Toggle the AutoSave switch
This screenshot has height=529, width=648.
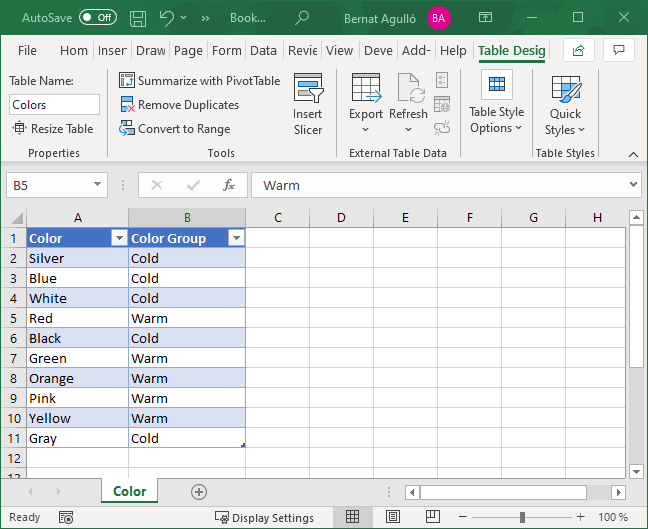(x=98, y=18)
